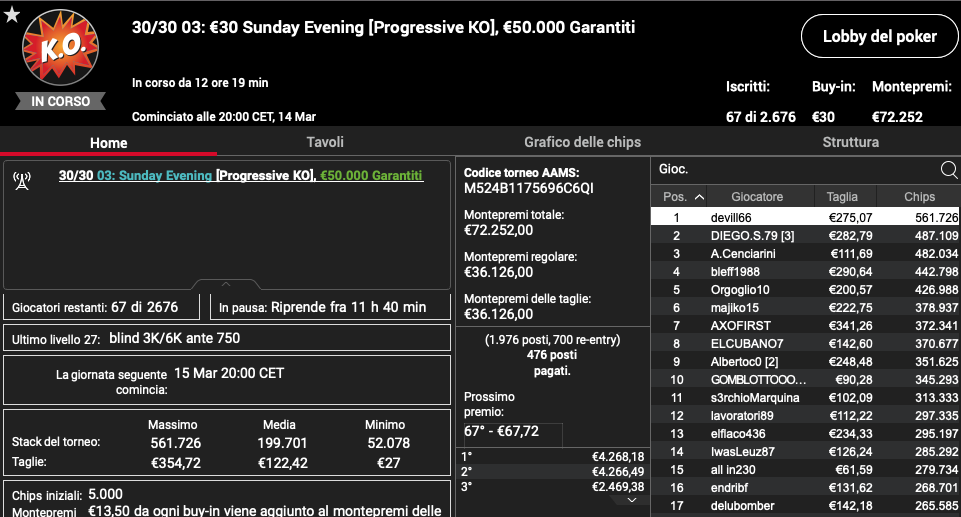Open the Grafico delle chips tab
Image resolution: width=961 pixels, height=517 pixels.
582,142
